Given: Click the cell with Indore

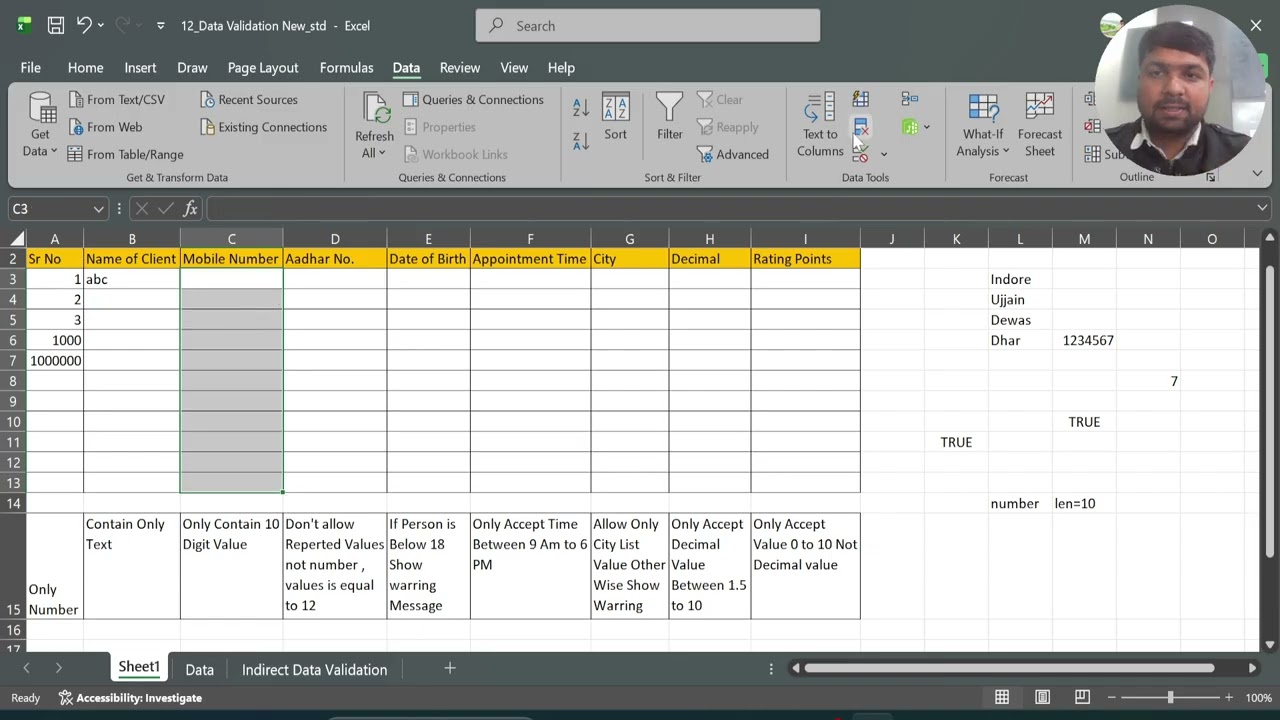Looking at the screenshot, I should point(1020,279).
